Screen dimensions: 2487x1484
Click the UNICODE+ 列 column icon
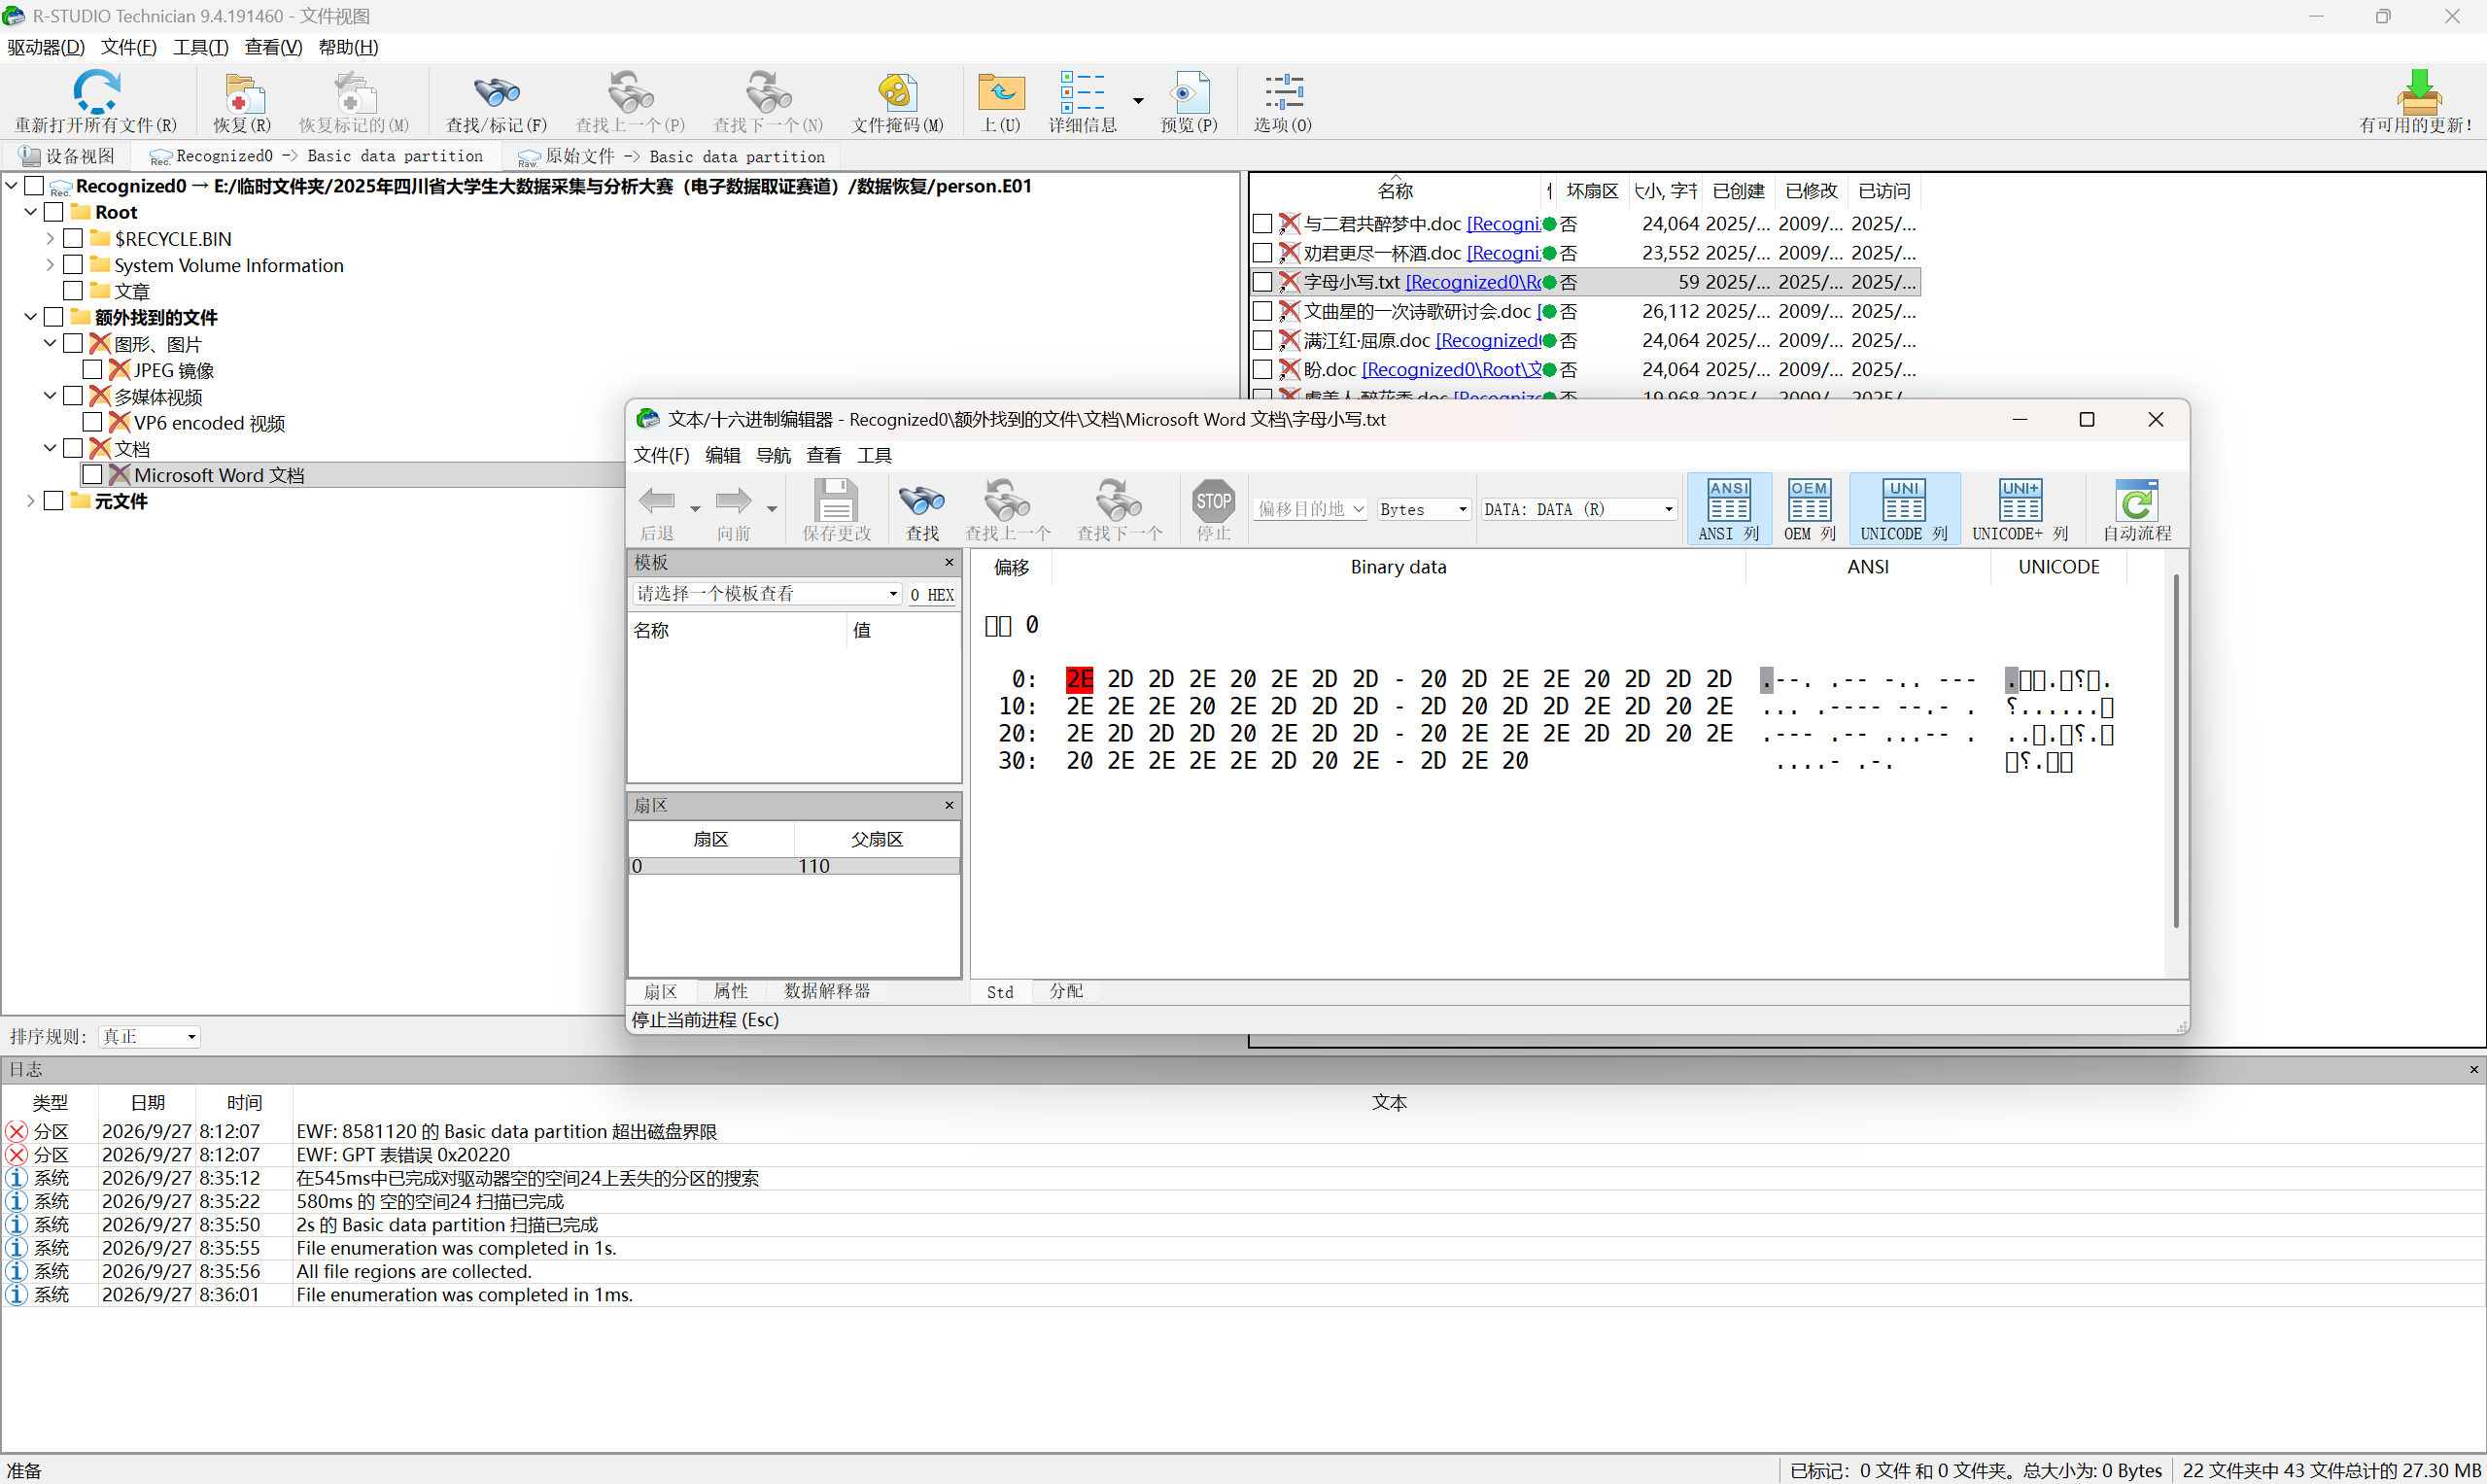(x=2020, y=499)
